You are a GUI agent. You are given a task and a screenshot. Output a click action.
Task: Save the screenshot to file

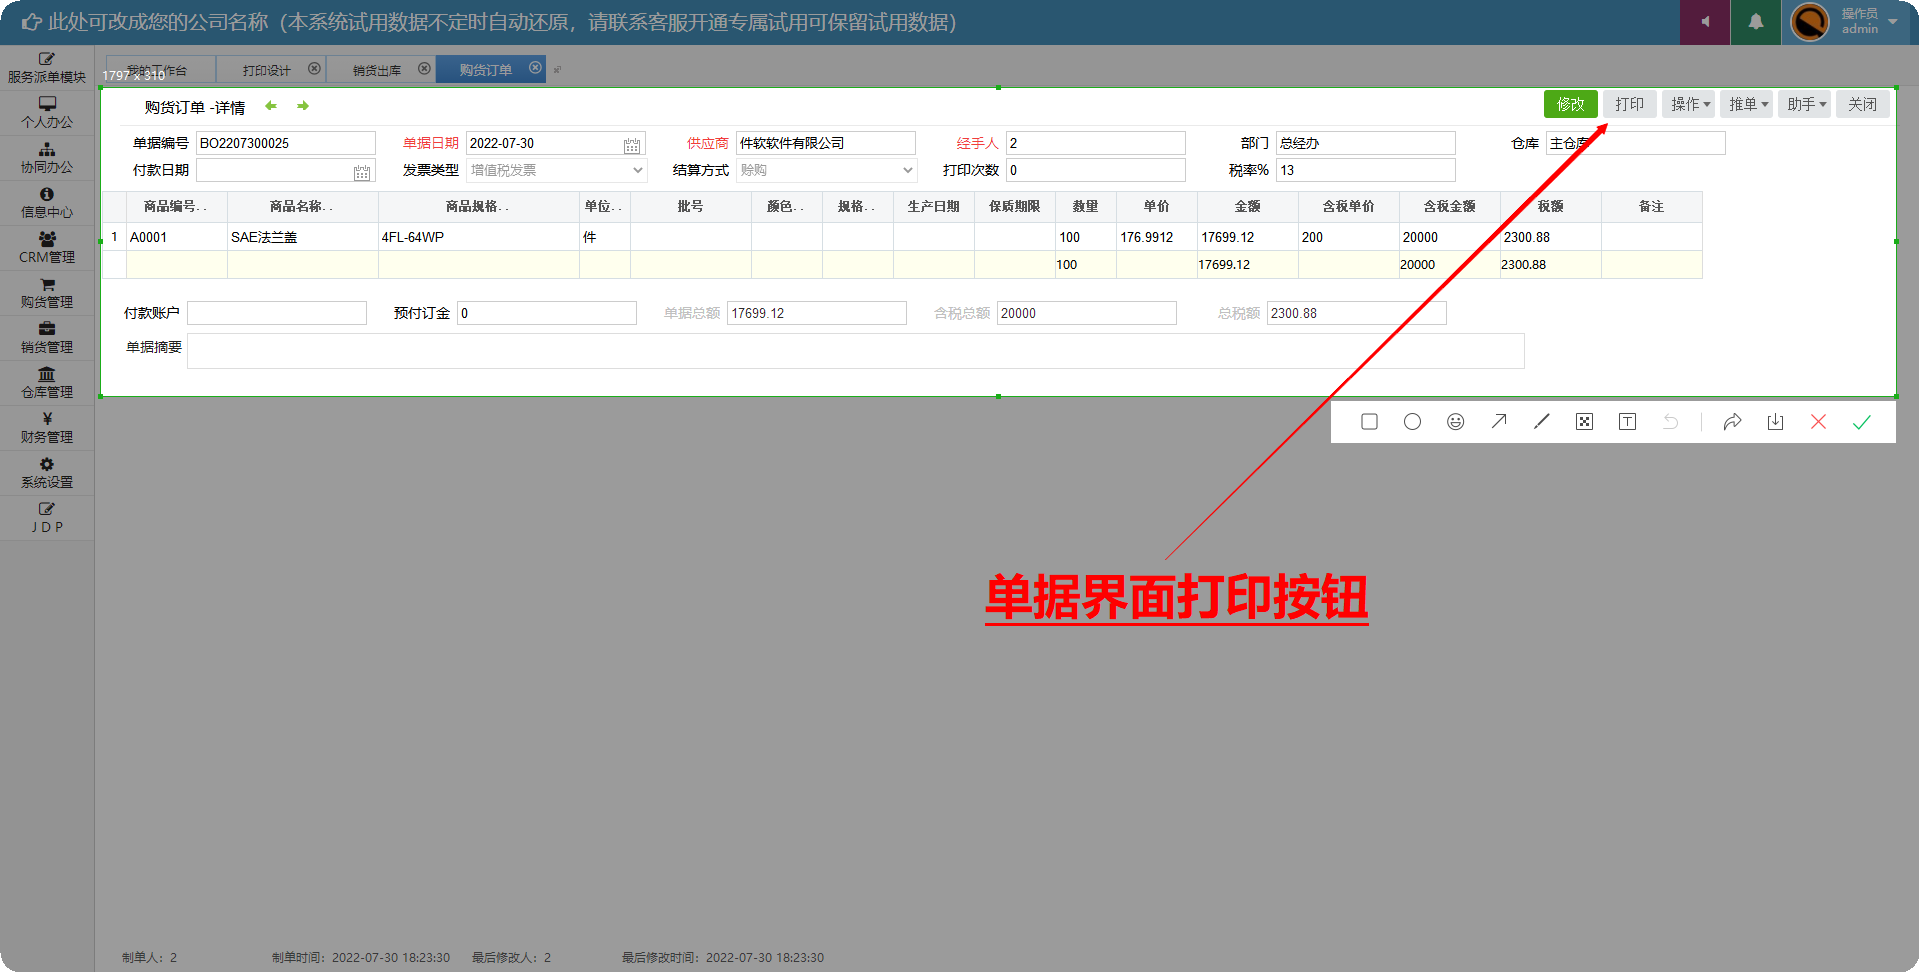pos(1775,422)
